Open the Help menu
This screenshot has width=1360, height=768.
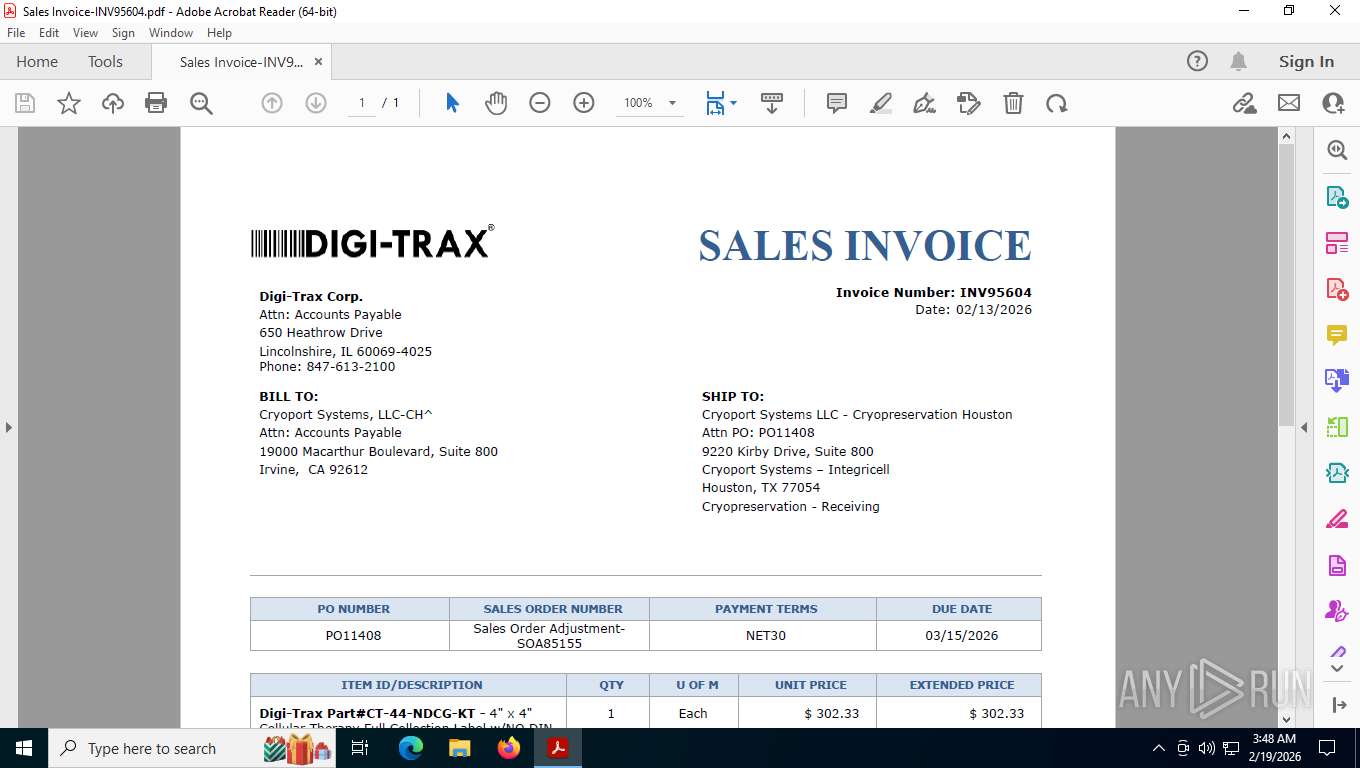tap(219, 33)
